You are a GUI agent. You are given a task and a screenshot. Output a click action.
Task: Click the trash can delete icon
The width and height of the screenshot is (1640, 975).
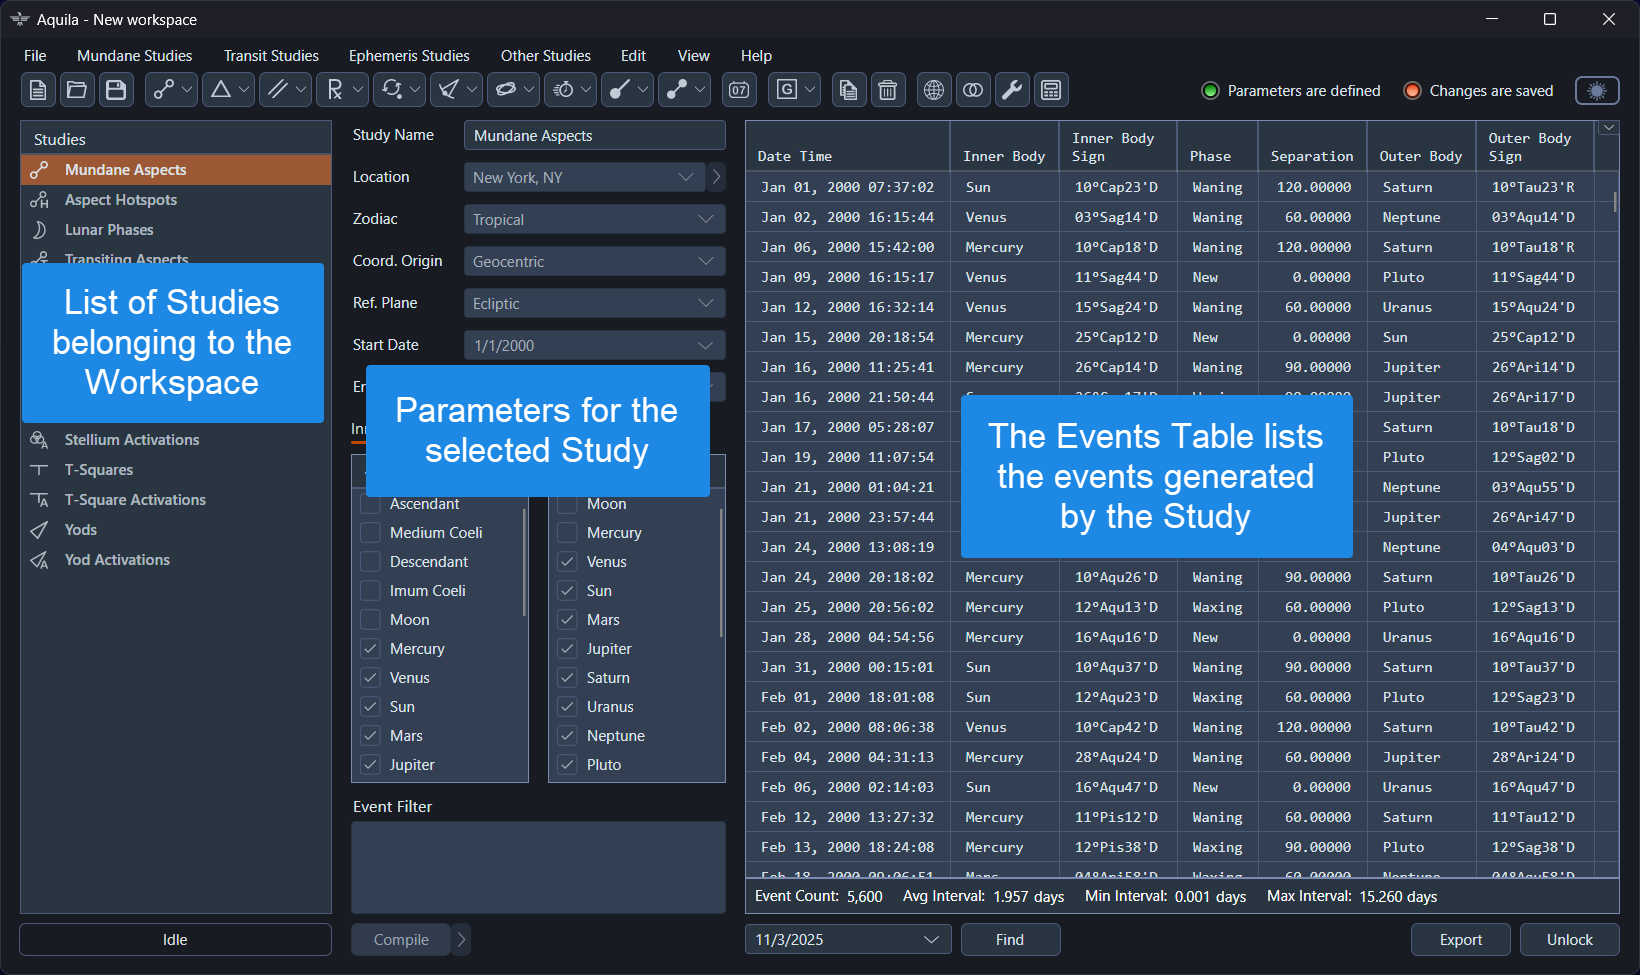887,90
